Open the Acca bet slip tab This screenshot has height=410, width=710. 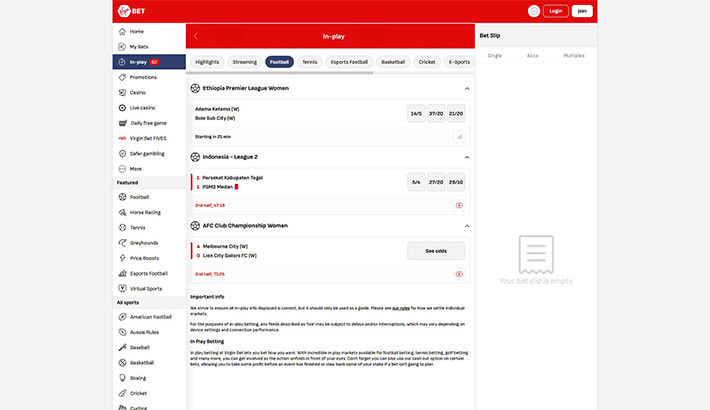[x=532, y=56]
